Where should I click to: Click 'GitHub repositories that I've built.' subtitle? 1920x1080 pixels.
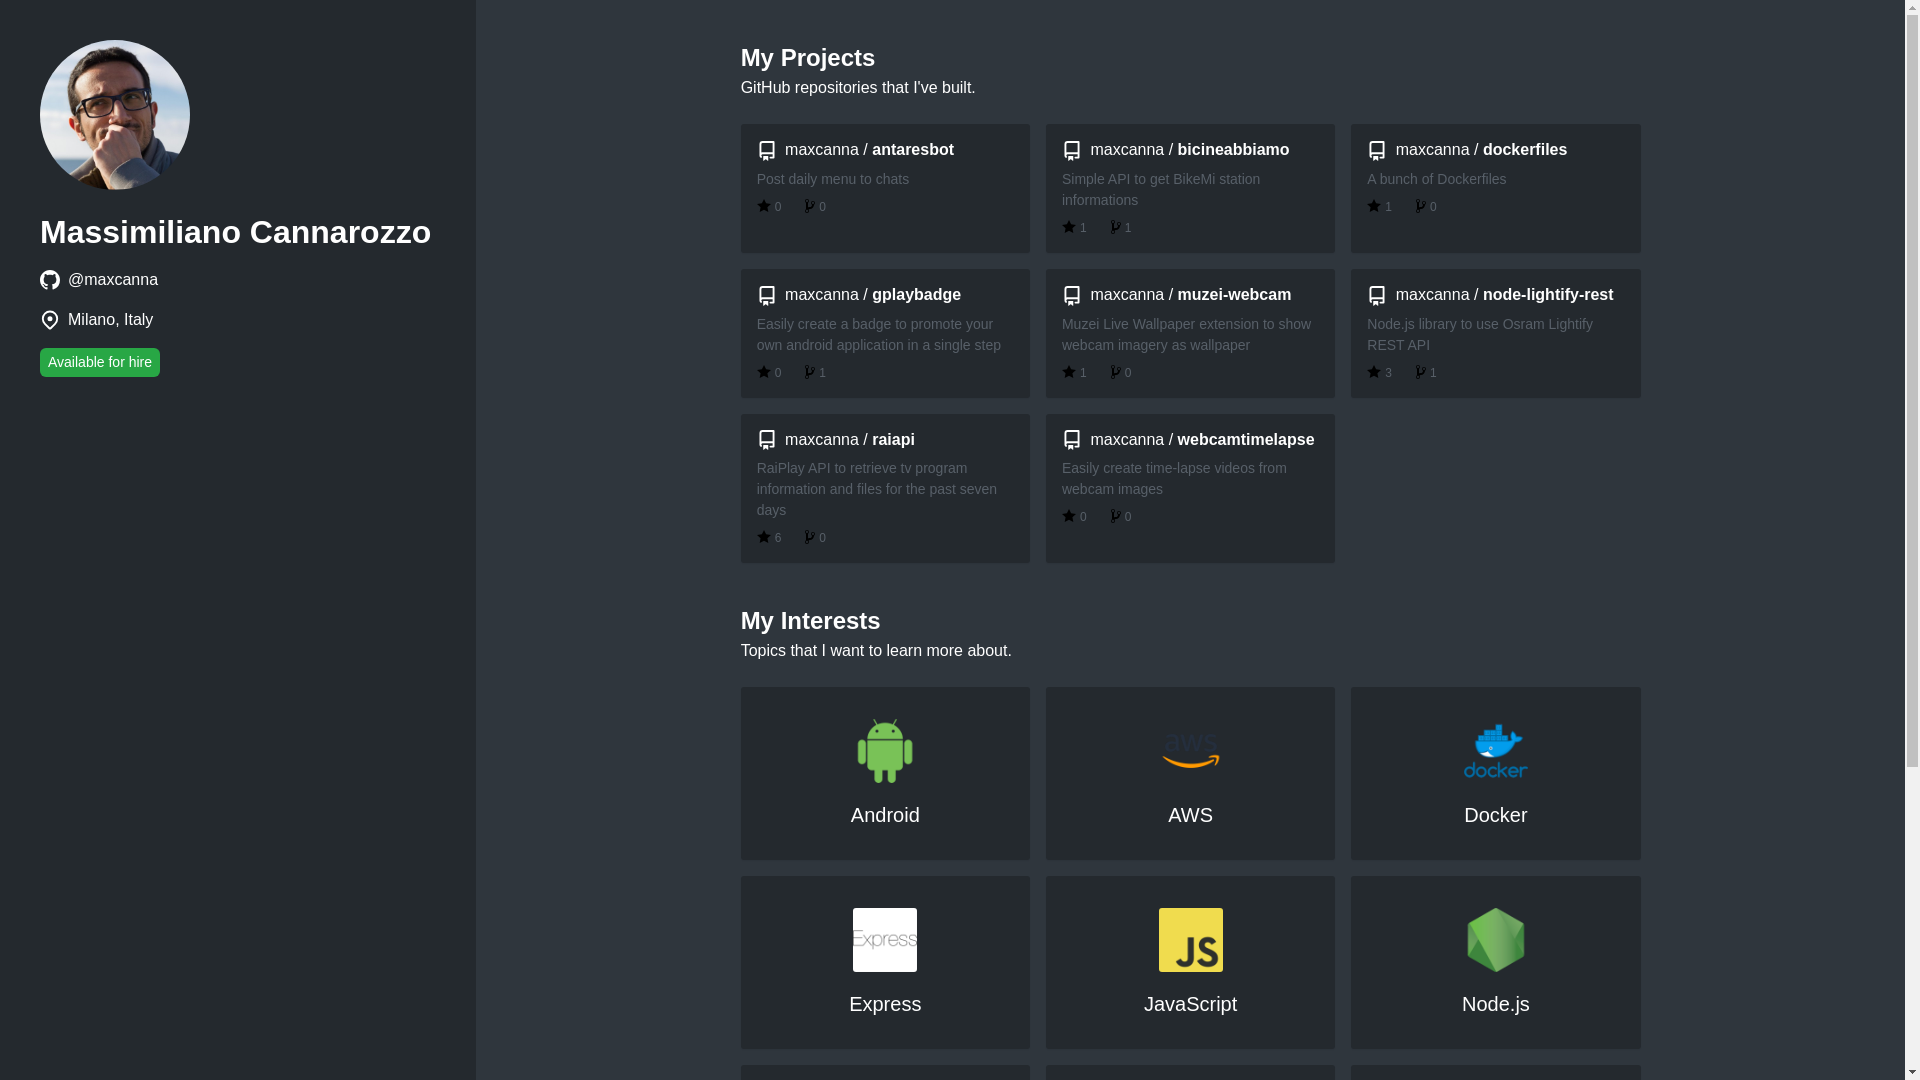tap(858, 88)
